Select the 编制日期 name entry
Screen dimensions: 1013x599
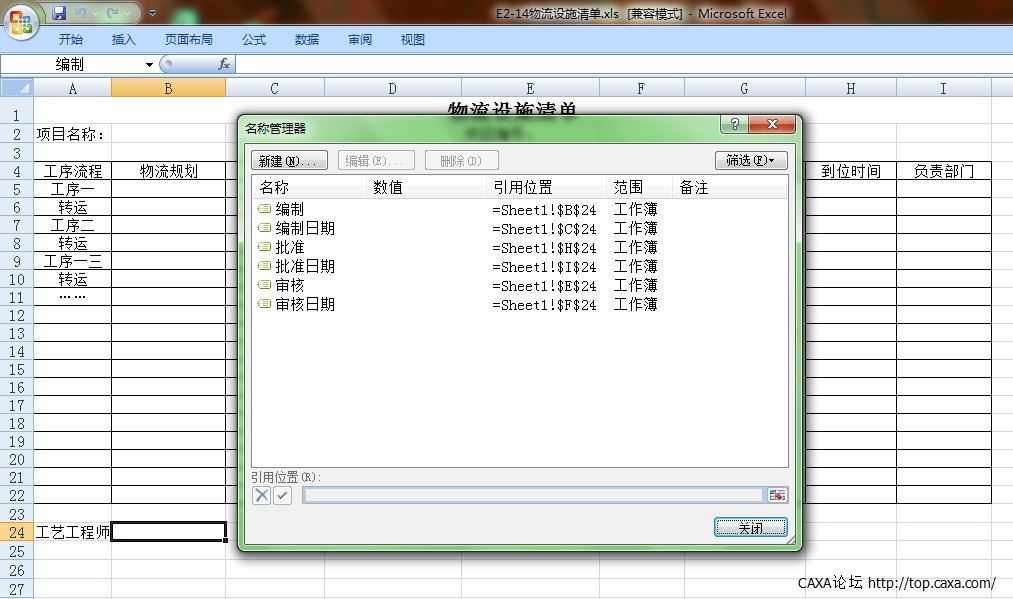click(x=305, y=228)
